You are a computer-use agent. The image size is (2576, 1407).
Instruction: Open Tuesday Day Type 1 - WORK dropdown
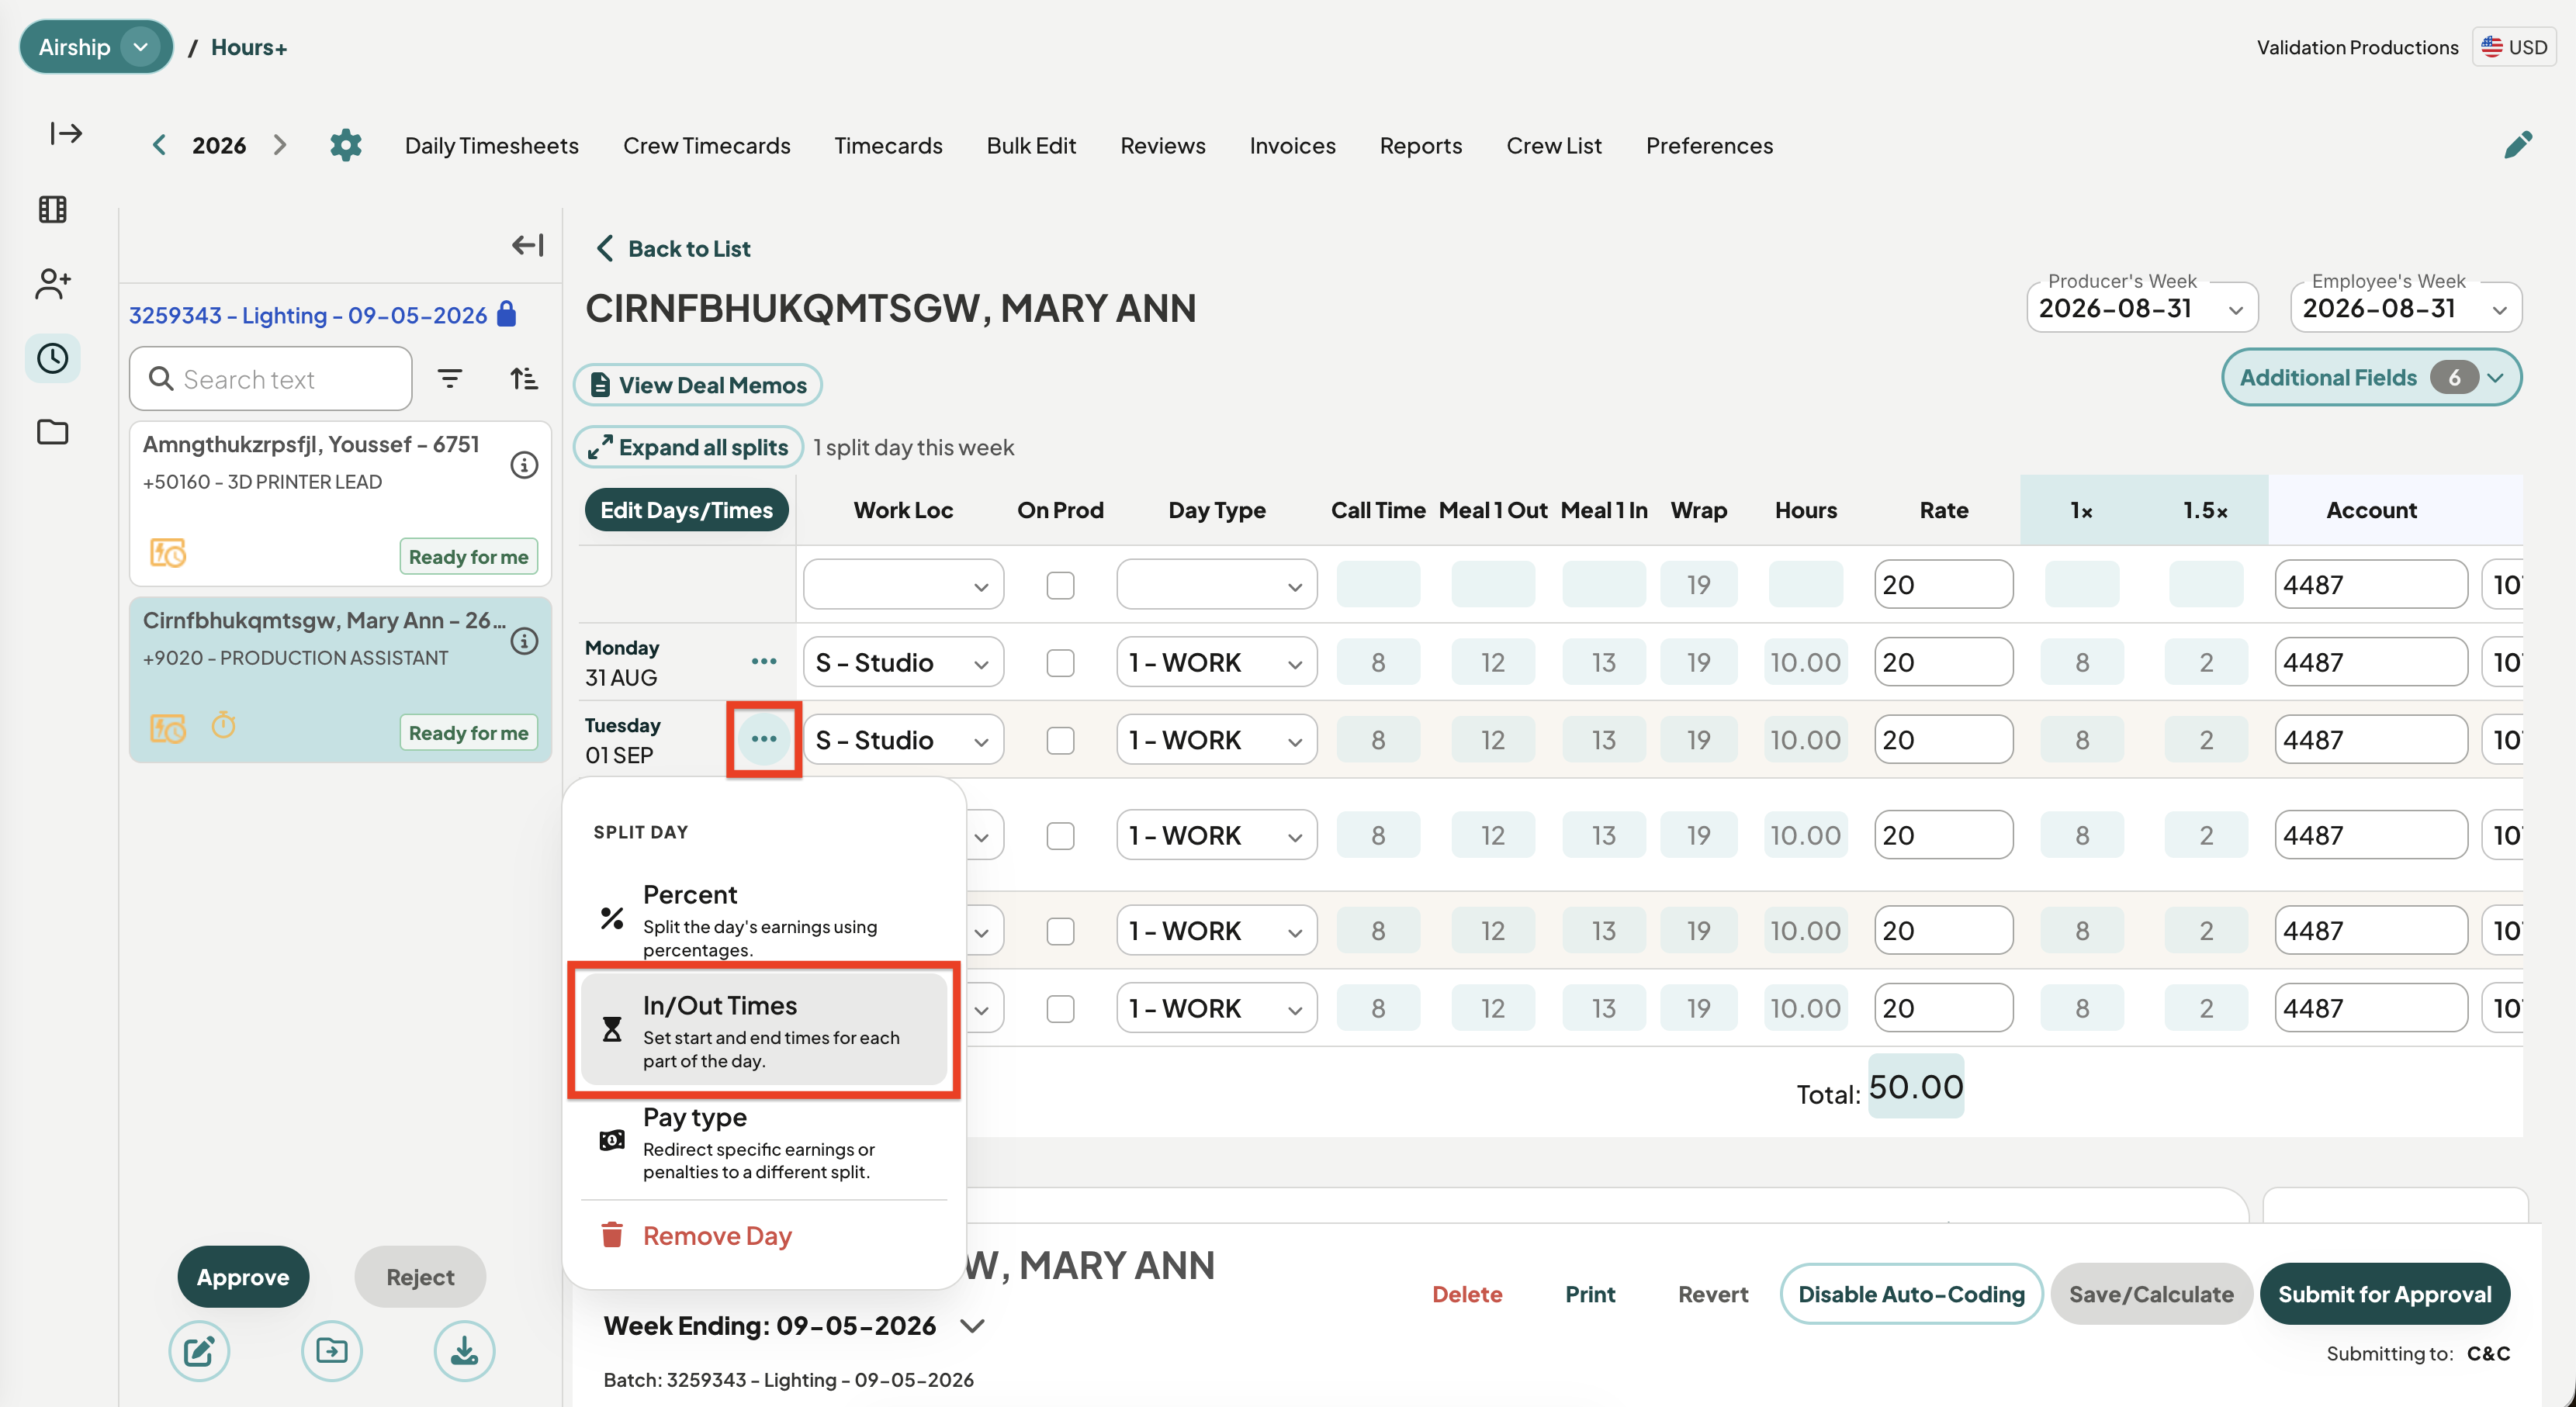[x=1216, y=741]
